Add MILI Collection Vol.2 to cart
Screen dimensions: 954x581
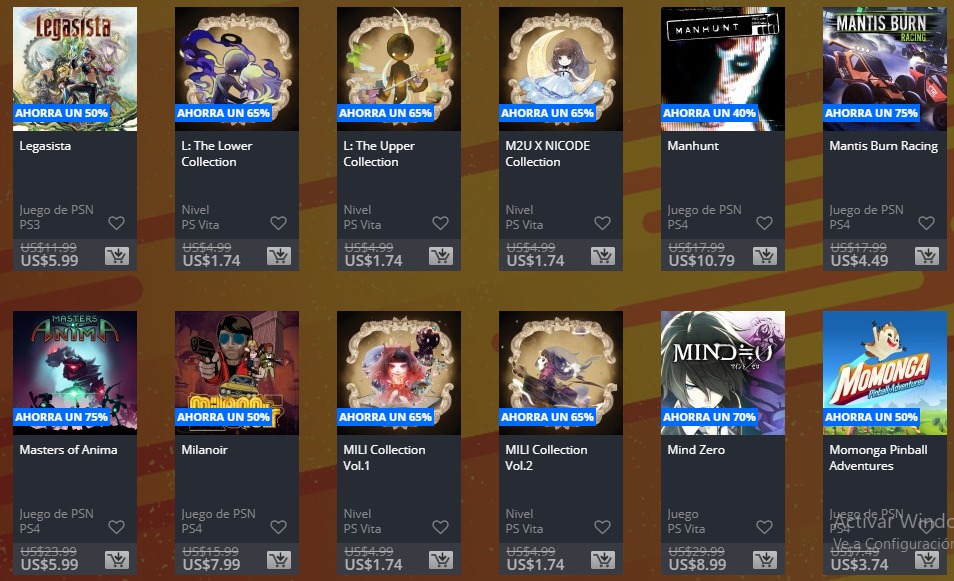point(603,560)
